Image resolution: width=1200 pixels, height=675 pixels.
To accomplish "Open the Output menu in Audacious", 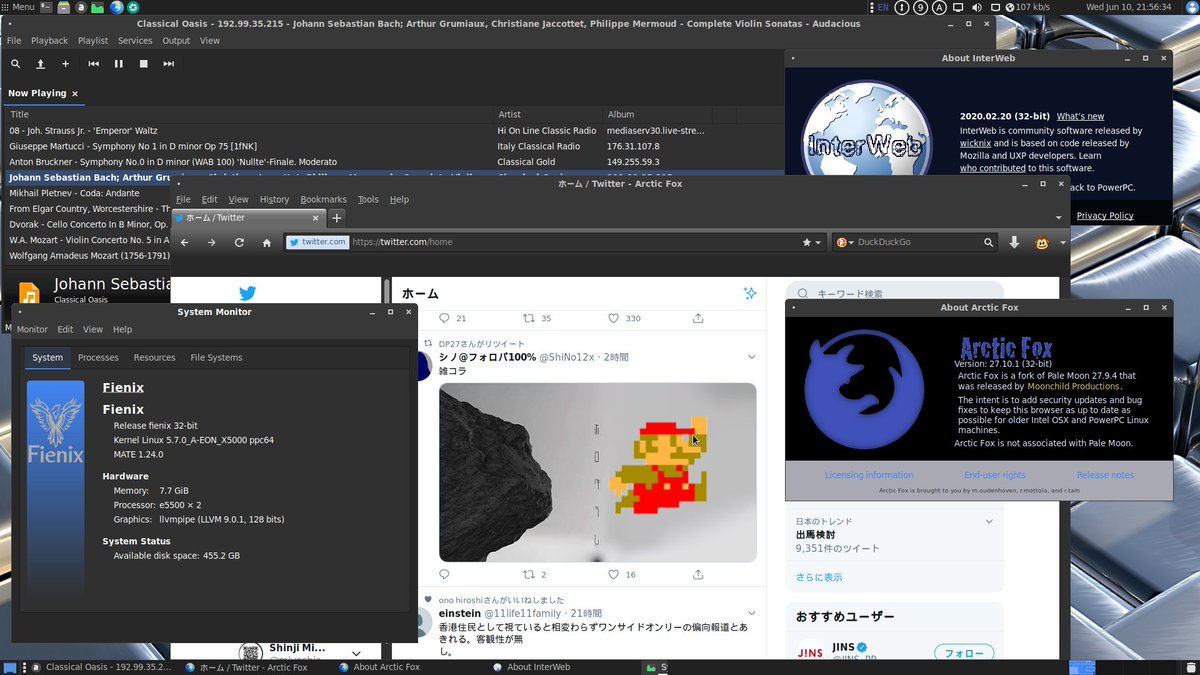I will pos(176,41).
